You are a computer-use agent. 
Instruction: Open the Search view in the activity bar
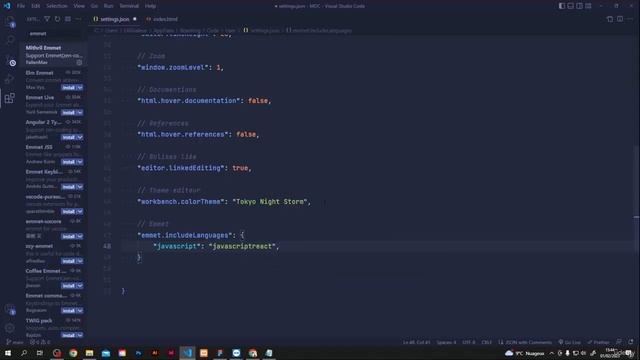10,40
